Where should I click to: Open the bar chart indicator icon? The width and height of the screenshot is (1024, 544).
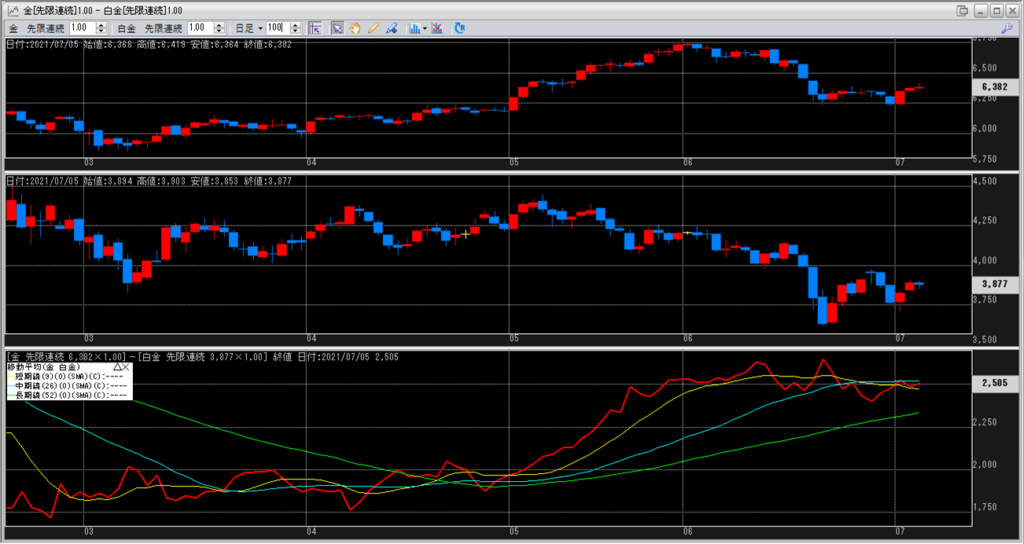(414, 27)
